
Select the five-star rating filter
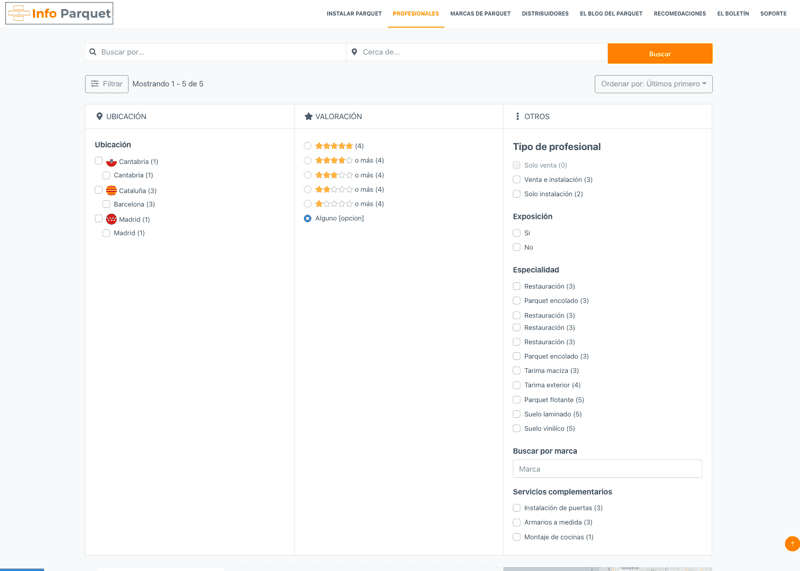point(308,146)
